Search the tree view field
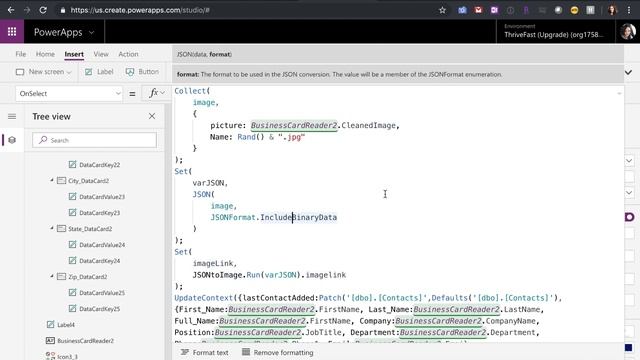Image resolution: width=640 pixels, height=360 pixels. click(94, 140)
